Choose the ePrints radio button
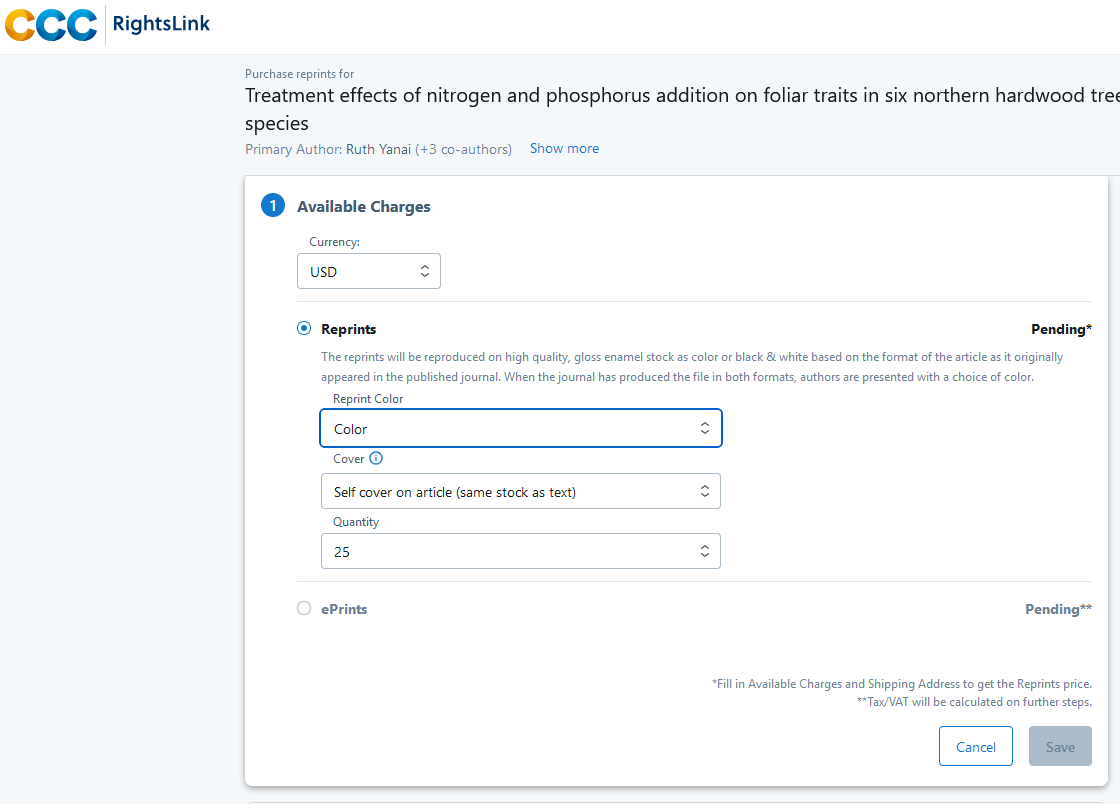This screenshot has width=1120, height=804. pyautogui.click(x=304, y=608)
